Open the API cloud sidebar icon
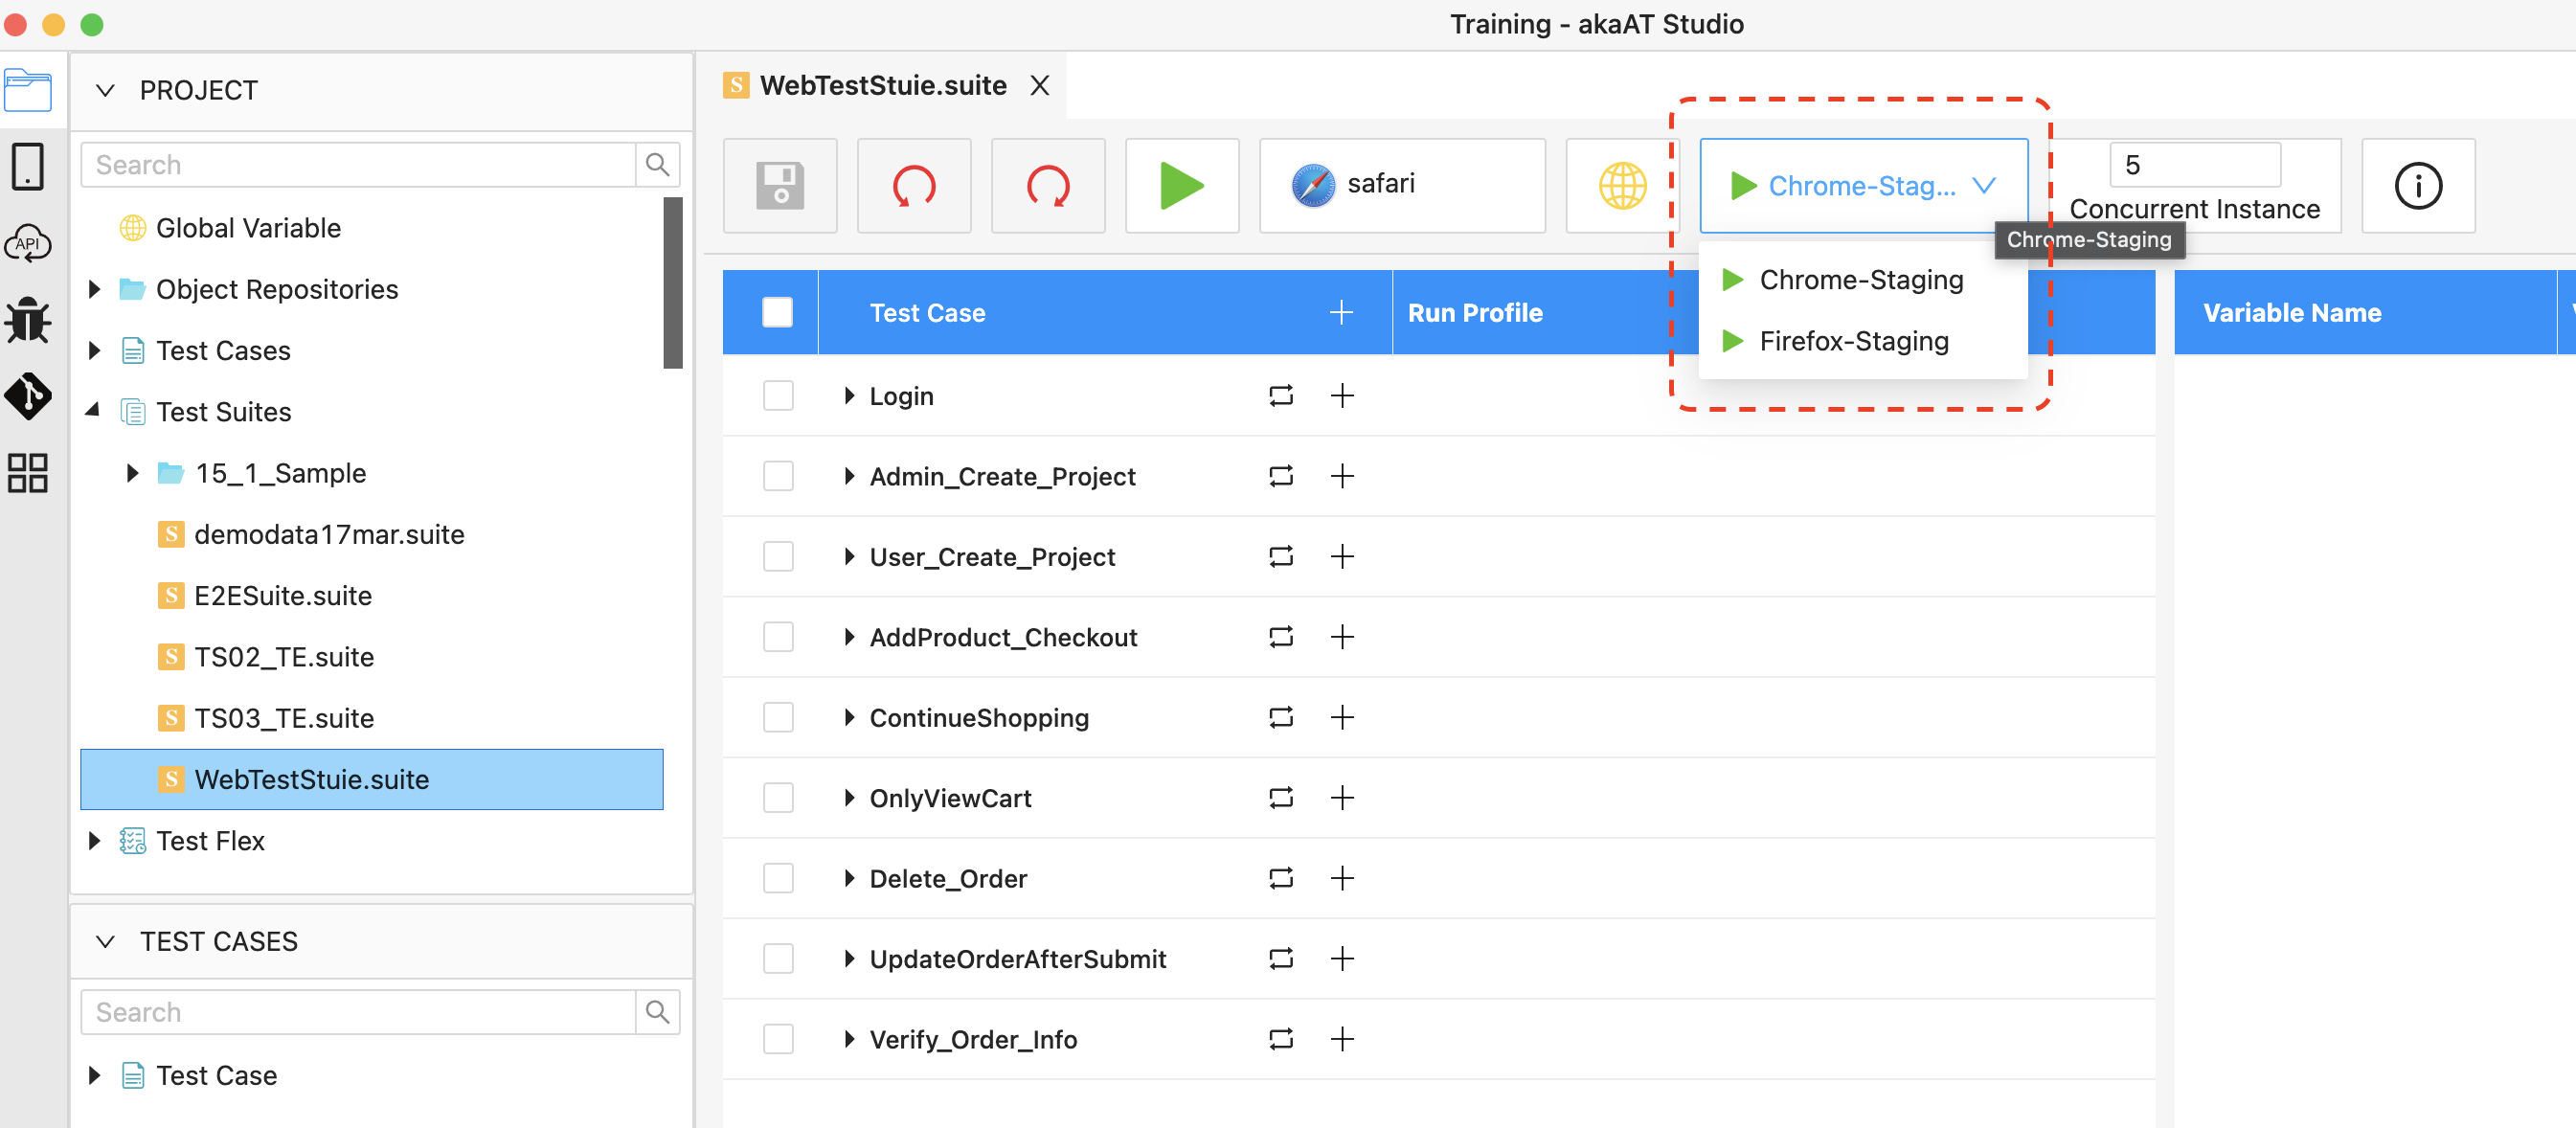Viewport: 2576px width, 1128px height. click(28, 243)
